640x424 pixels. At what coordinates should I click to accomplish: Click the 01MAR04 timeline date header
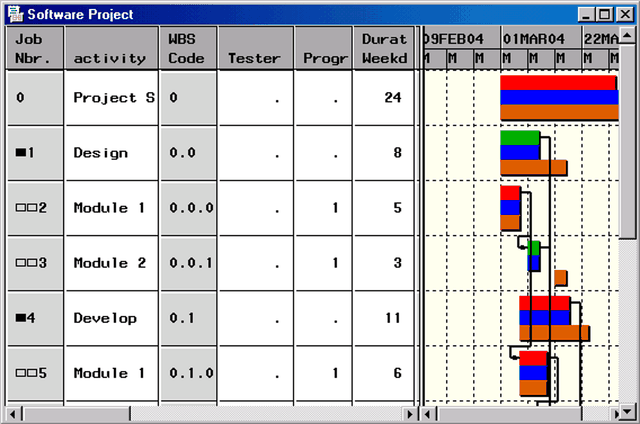point(533,38)
